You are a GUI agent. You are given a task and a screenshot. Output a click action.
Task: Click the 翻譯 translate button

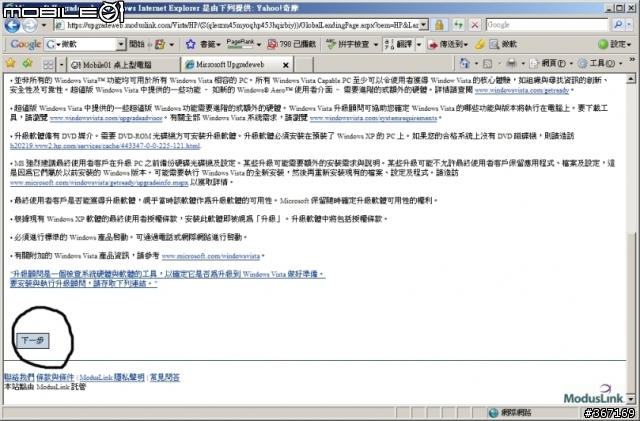(x=398, y=44)
